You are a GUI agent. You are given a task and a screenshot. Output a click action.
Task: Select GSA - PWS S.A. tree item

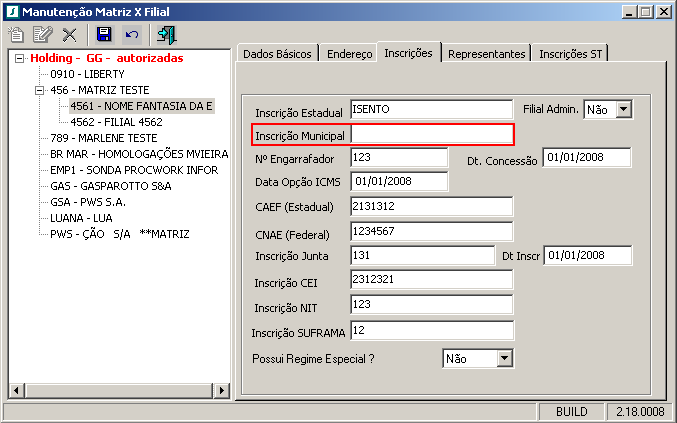tap(88, 202)
